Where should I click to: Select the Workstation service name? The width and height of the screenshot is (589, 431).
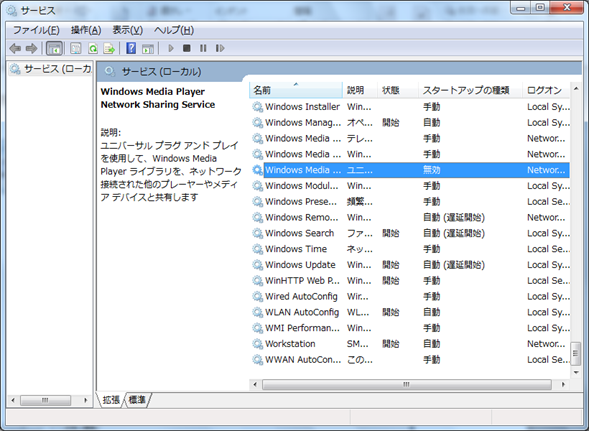pos(290,343)
